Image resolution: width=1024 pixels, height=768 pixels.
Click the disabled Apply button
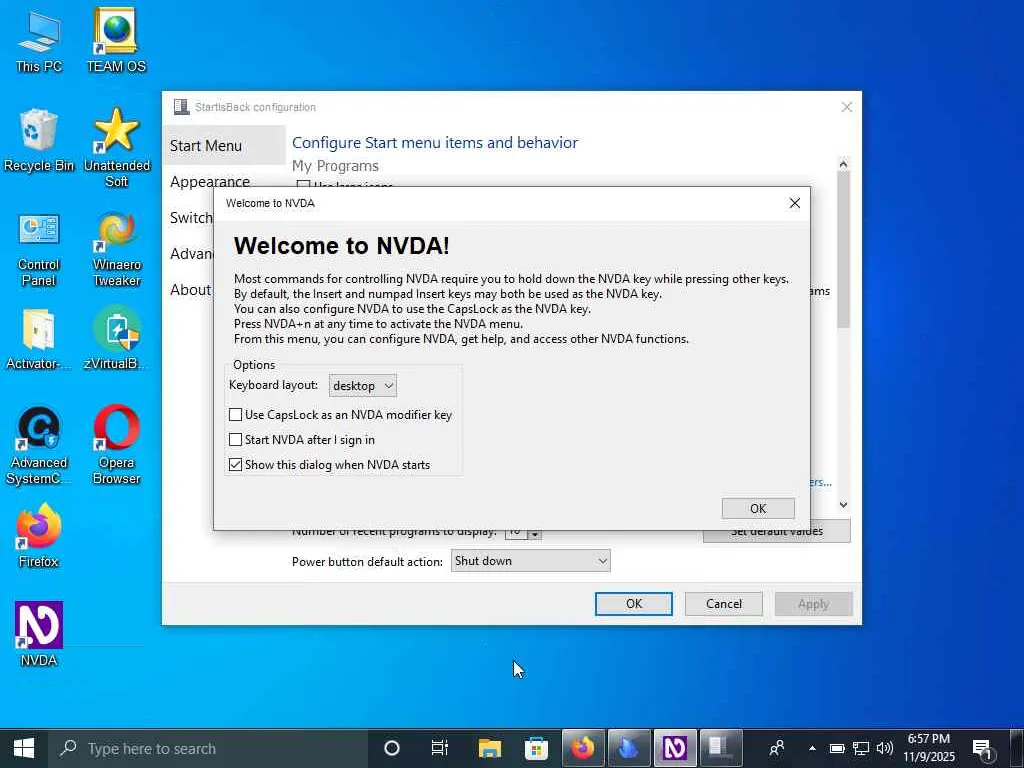813,604
